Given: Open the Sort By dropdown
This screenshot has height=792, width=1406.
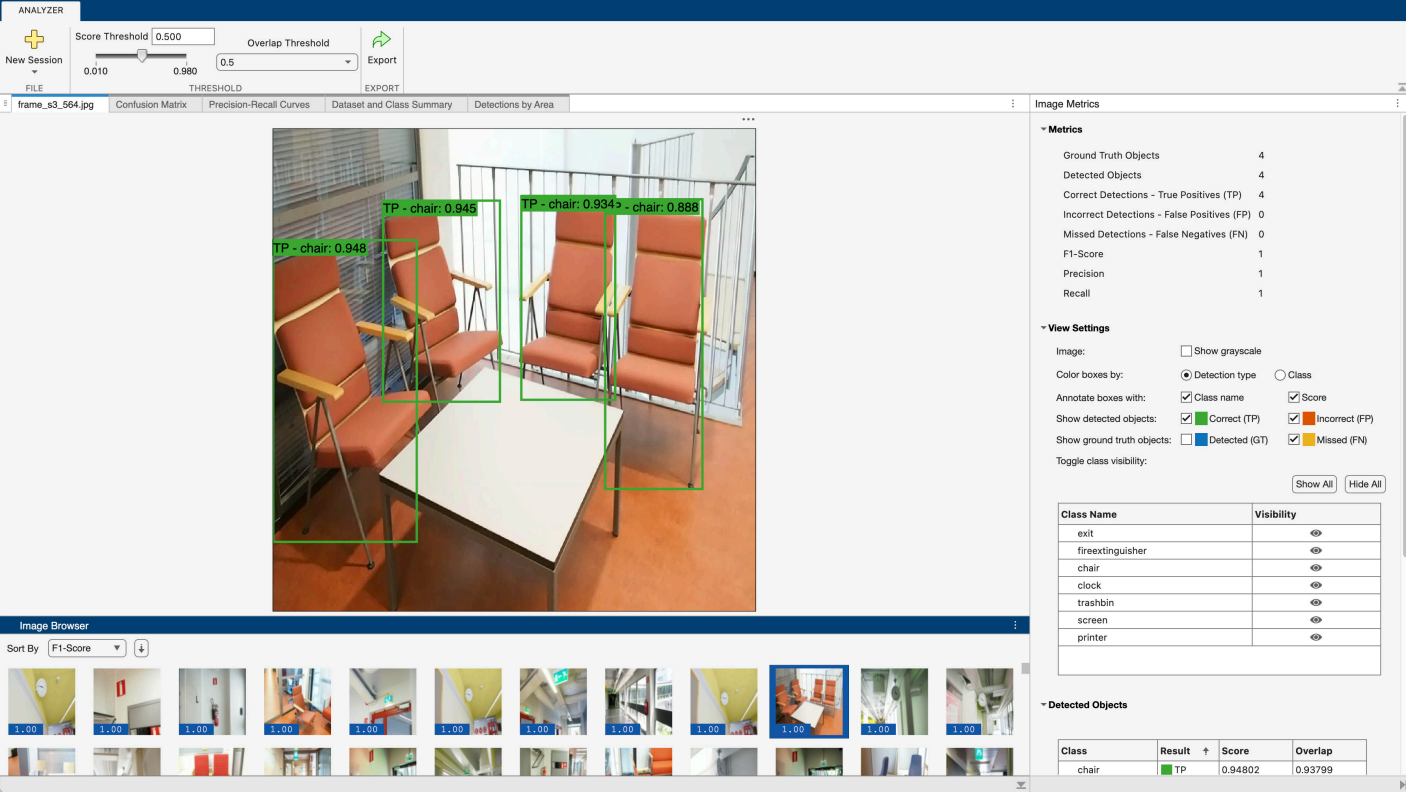Looking at the screenshot, I should pyautogui.click(x=86, y=648).
